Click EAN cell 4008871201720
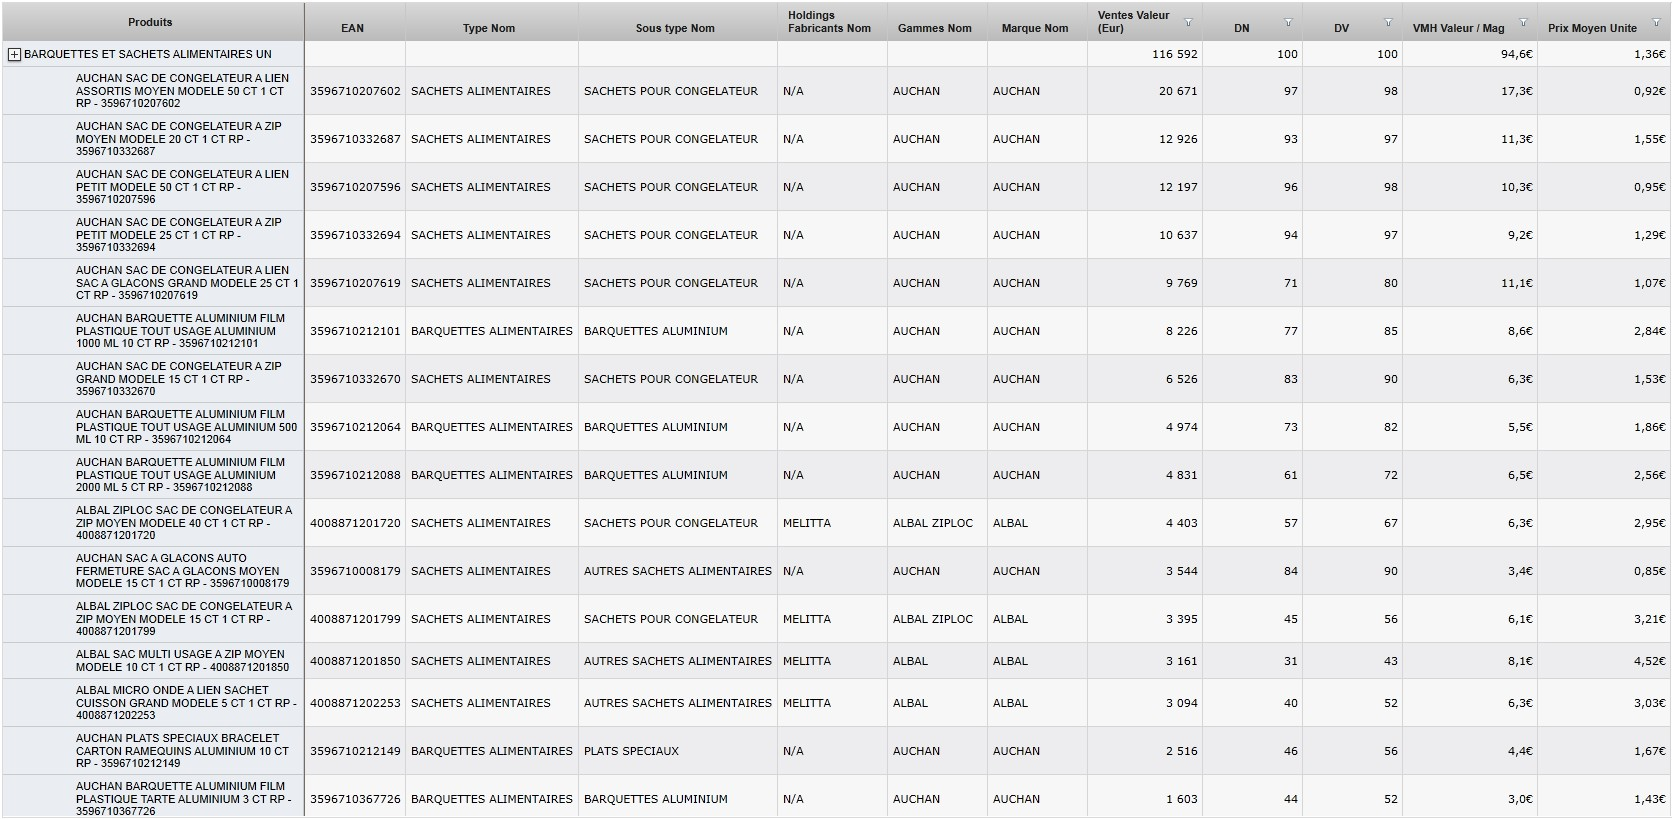This screenshot has width=1672, height=819. click(355, 523)
